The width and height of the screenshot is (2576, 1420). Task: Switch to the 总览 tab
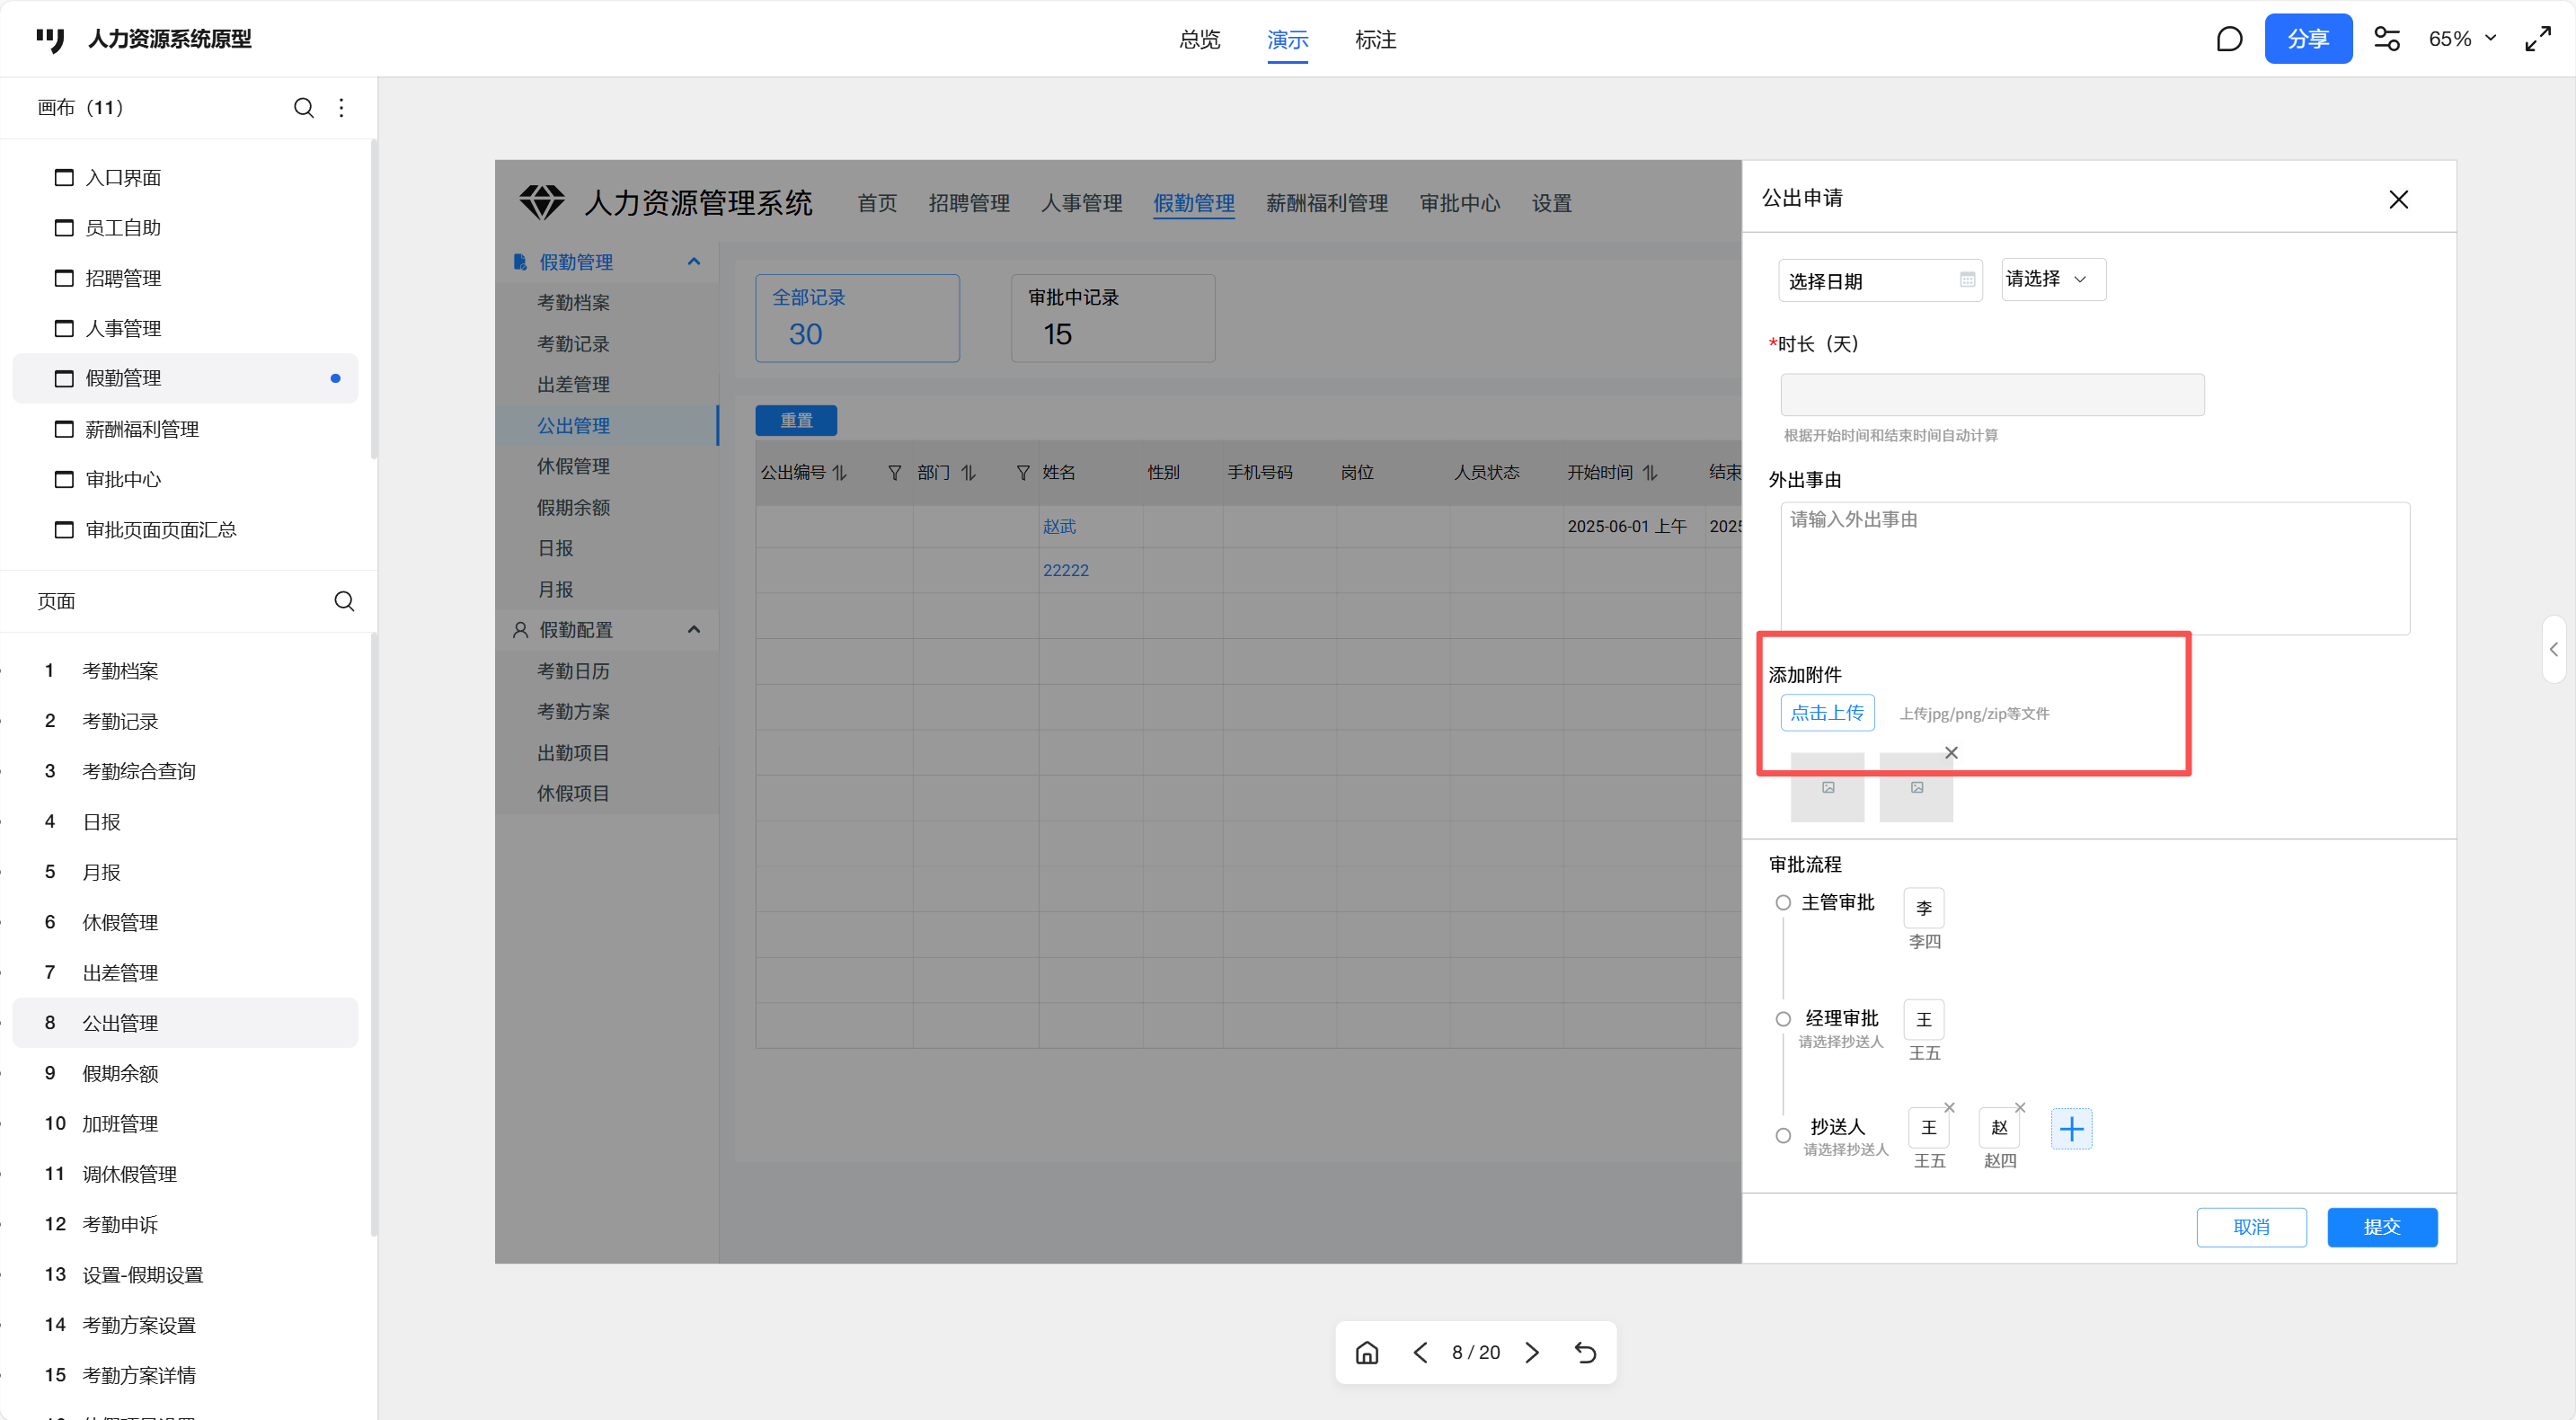[1199, 40]
